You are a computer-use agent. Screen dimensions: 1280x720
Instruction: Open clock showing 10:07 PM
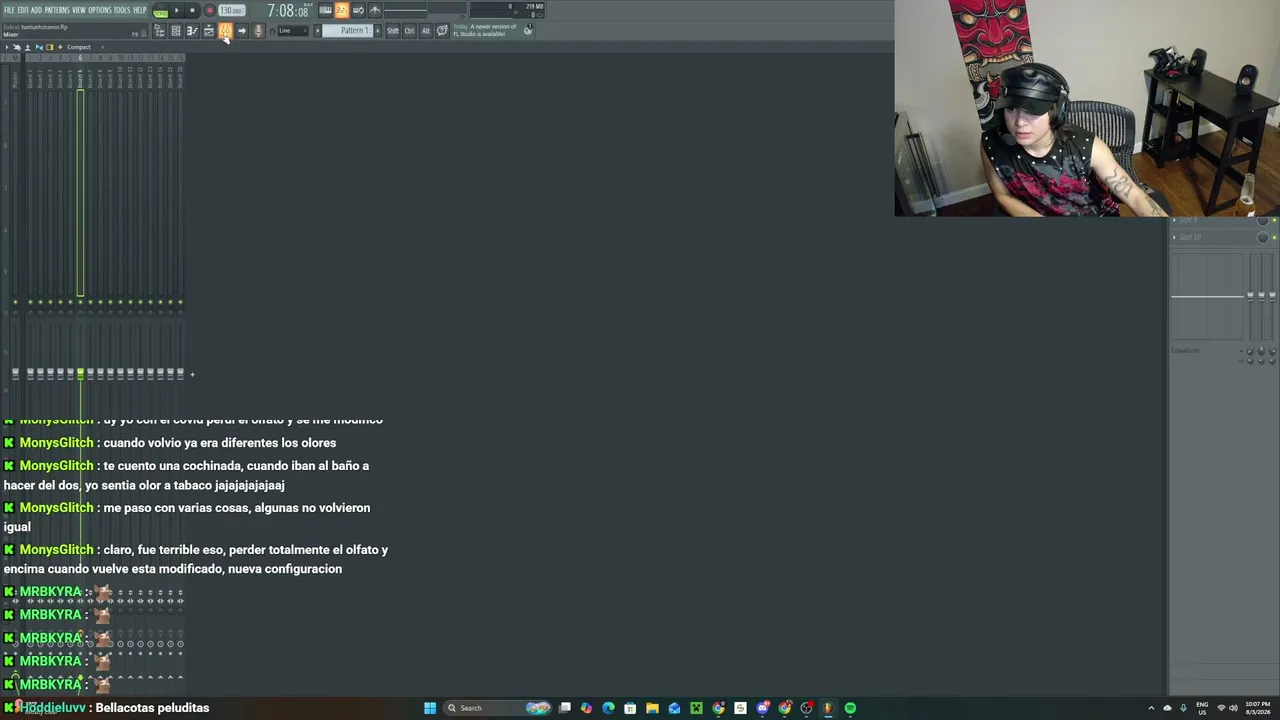tap(1257, 708)
